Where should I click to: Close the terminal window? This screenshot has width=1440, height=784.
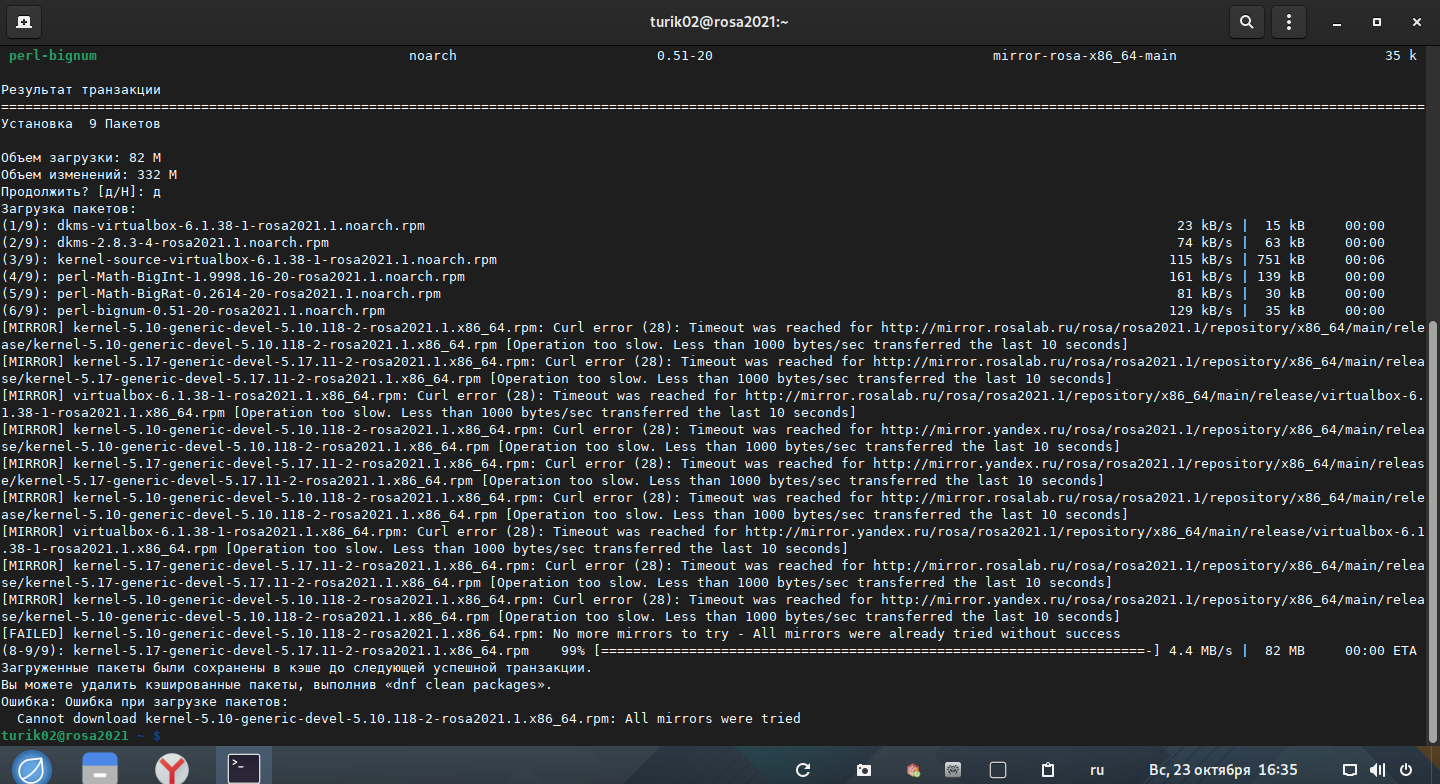coord(1415,21)
